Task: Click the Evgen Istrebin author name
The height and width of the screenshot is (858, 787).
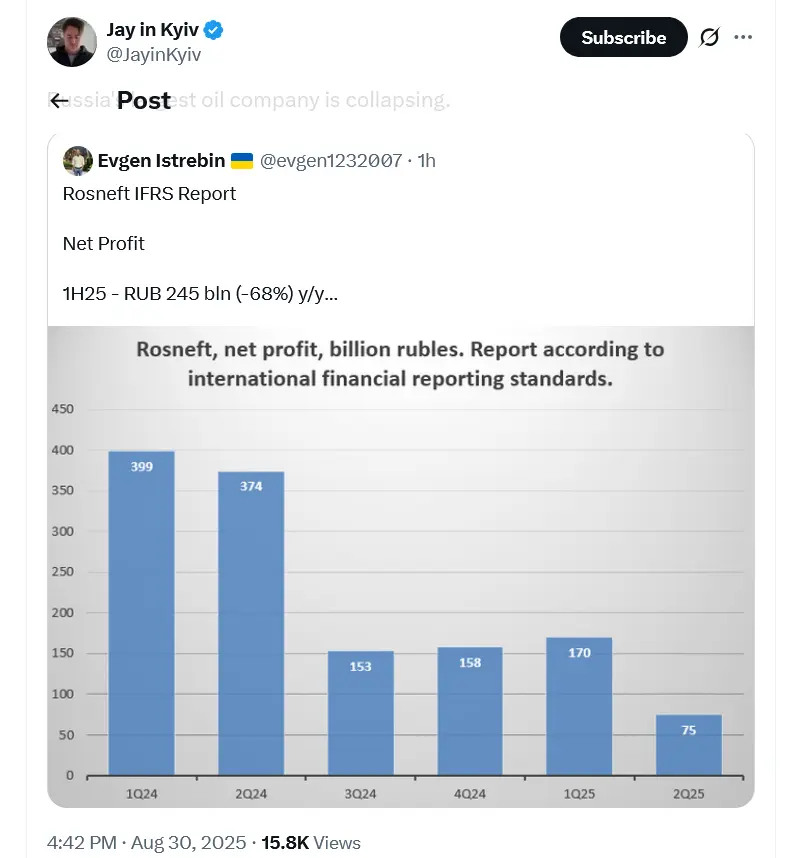Action: tap(161, 161)
